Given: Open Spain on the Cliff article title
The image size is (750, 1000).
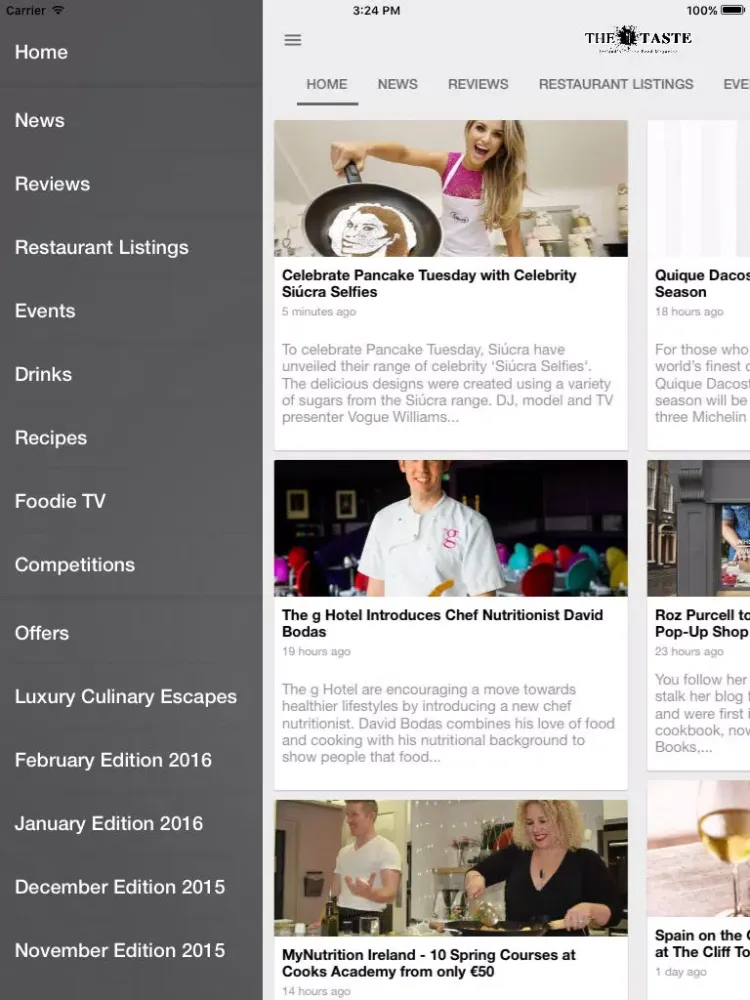Looking at the screenshot, I should point(702,944).
